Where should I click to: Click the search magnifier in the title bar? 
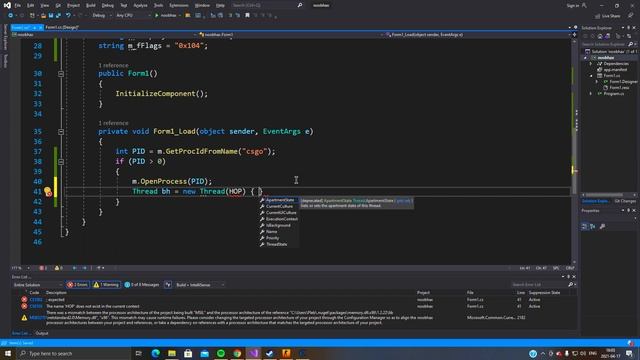300,5
